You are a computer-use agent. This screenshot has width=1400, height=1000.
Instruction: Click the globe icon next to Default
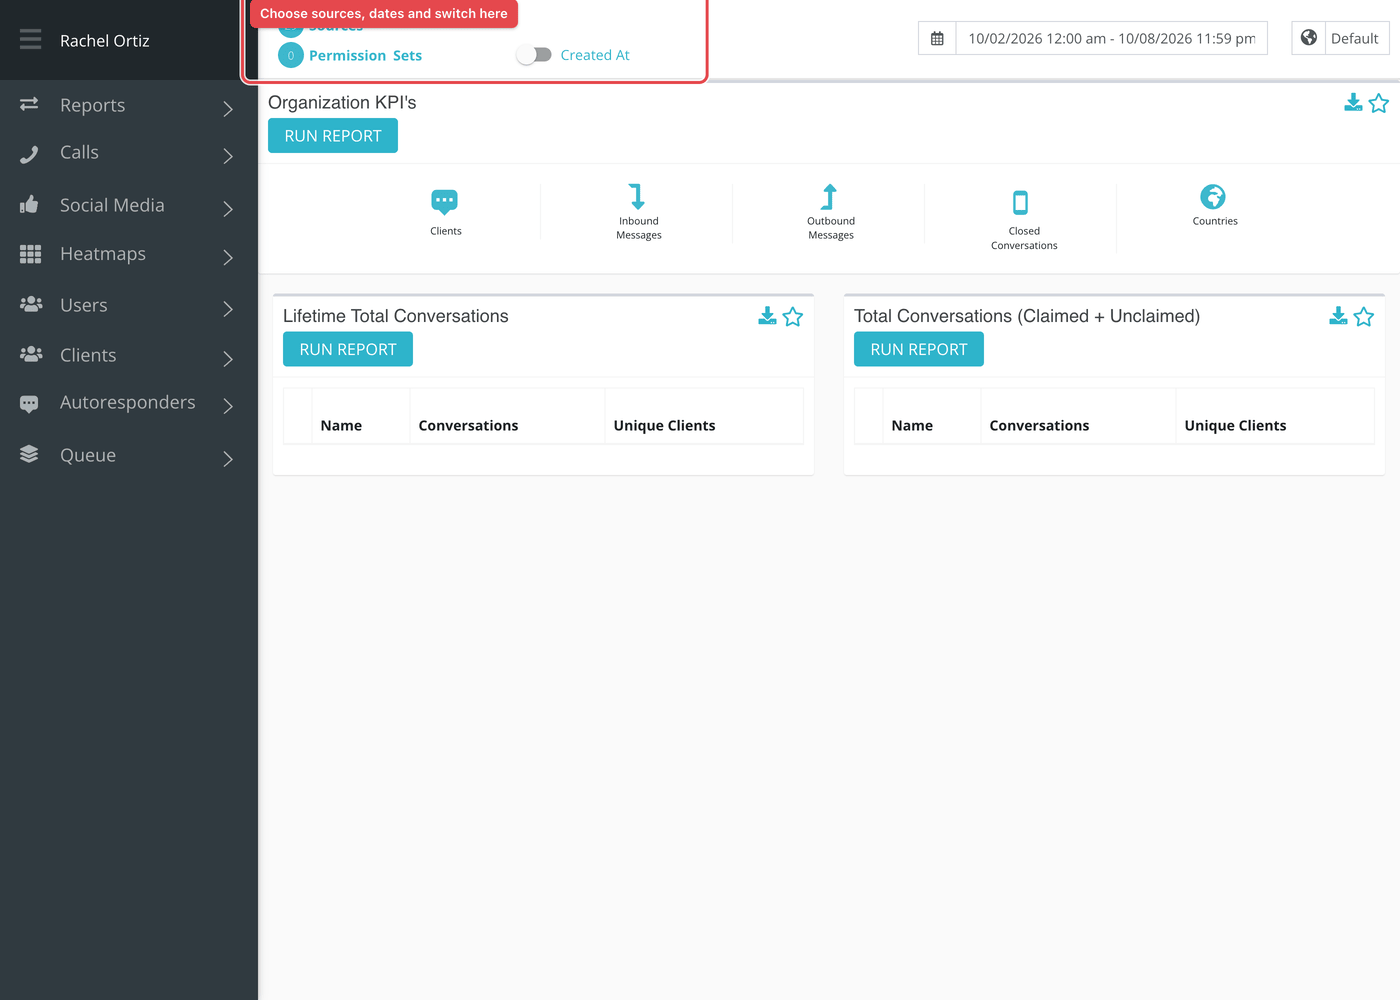1308,38
